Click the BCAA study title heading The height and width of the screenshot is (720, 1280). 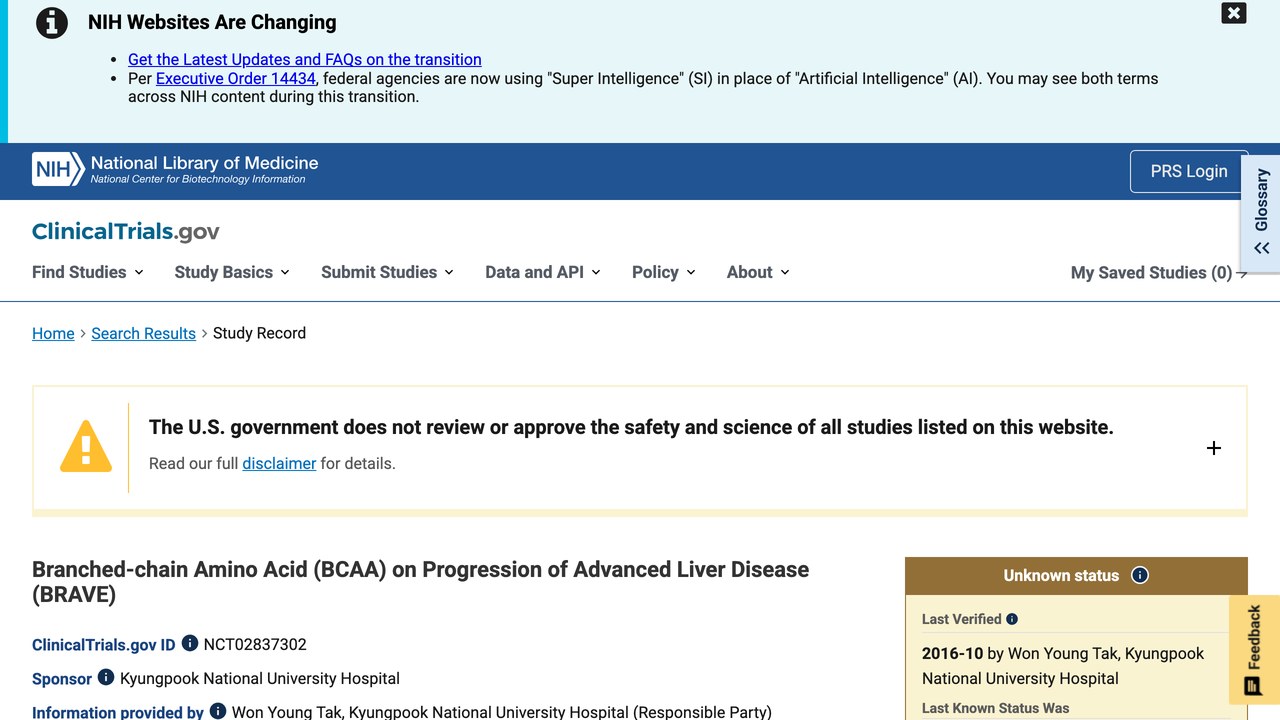(421, 582)
